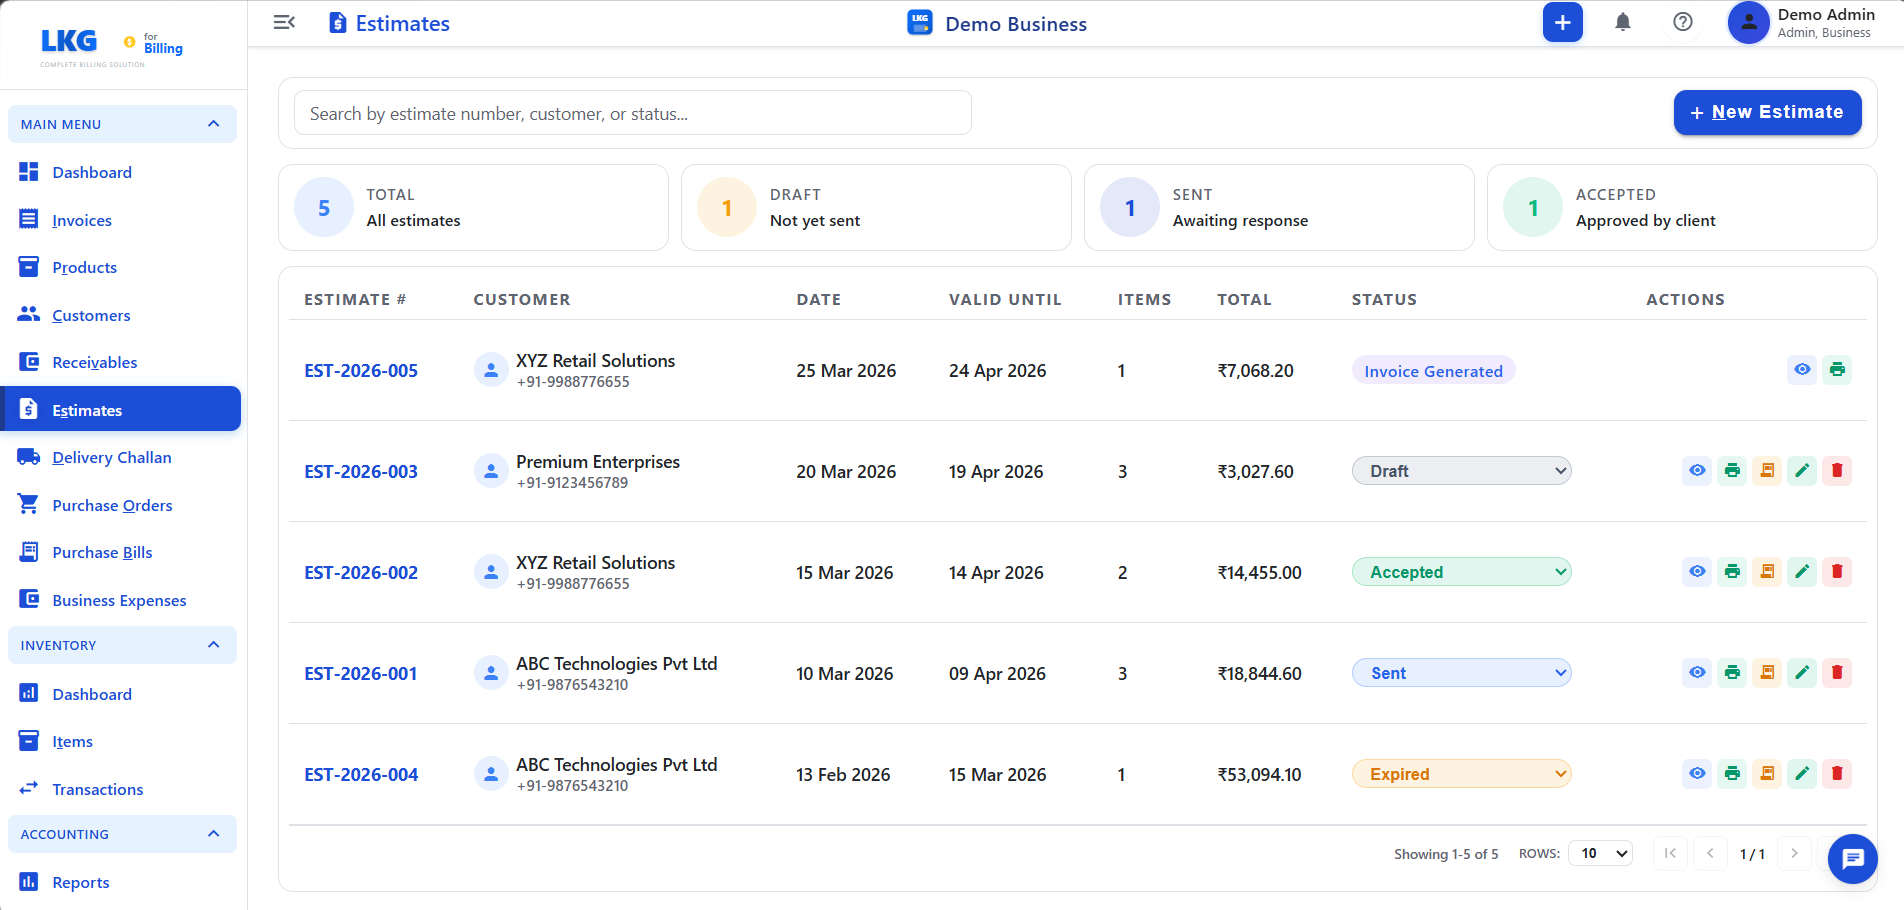The image size is (1904, 910).
Task: Edit estimate EST-2026-003 with pencil icon
Action: click(1802, 471)
